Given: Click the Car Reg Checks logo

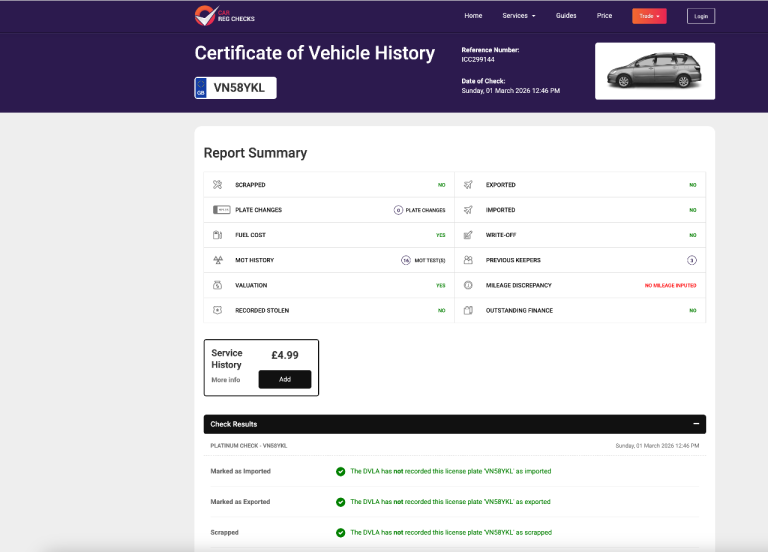Looking at the screenshot, I should [x=225, y=16].
